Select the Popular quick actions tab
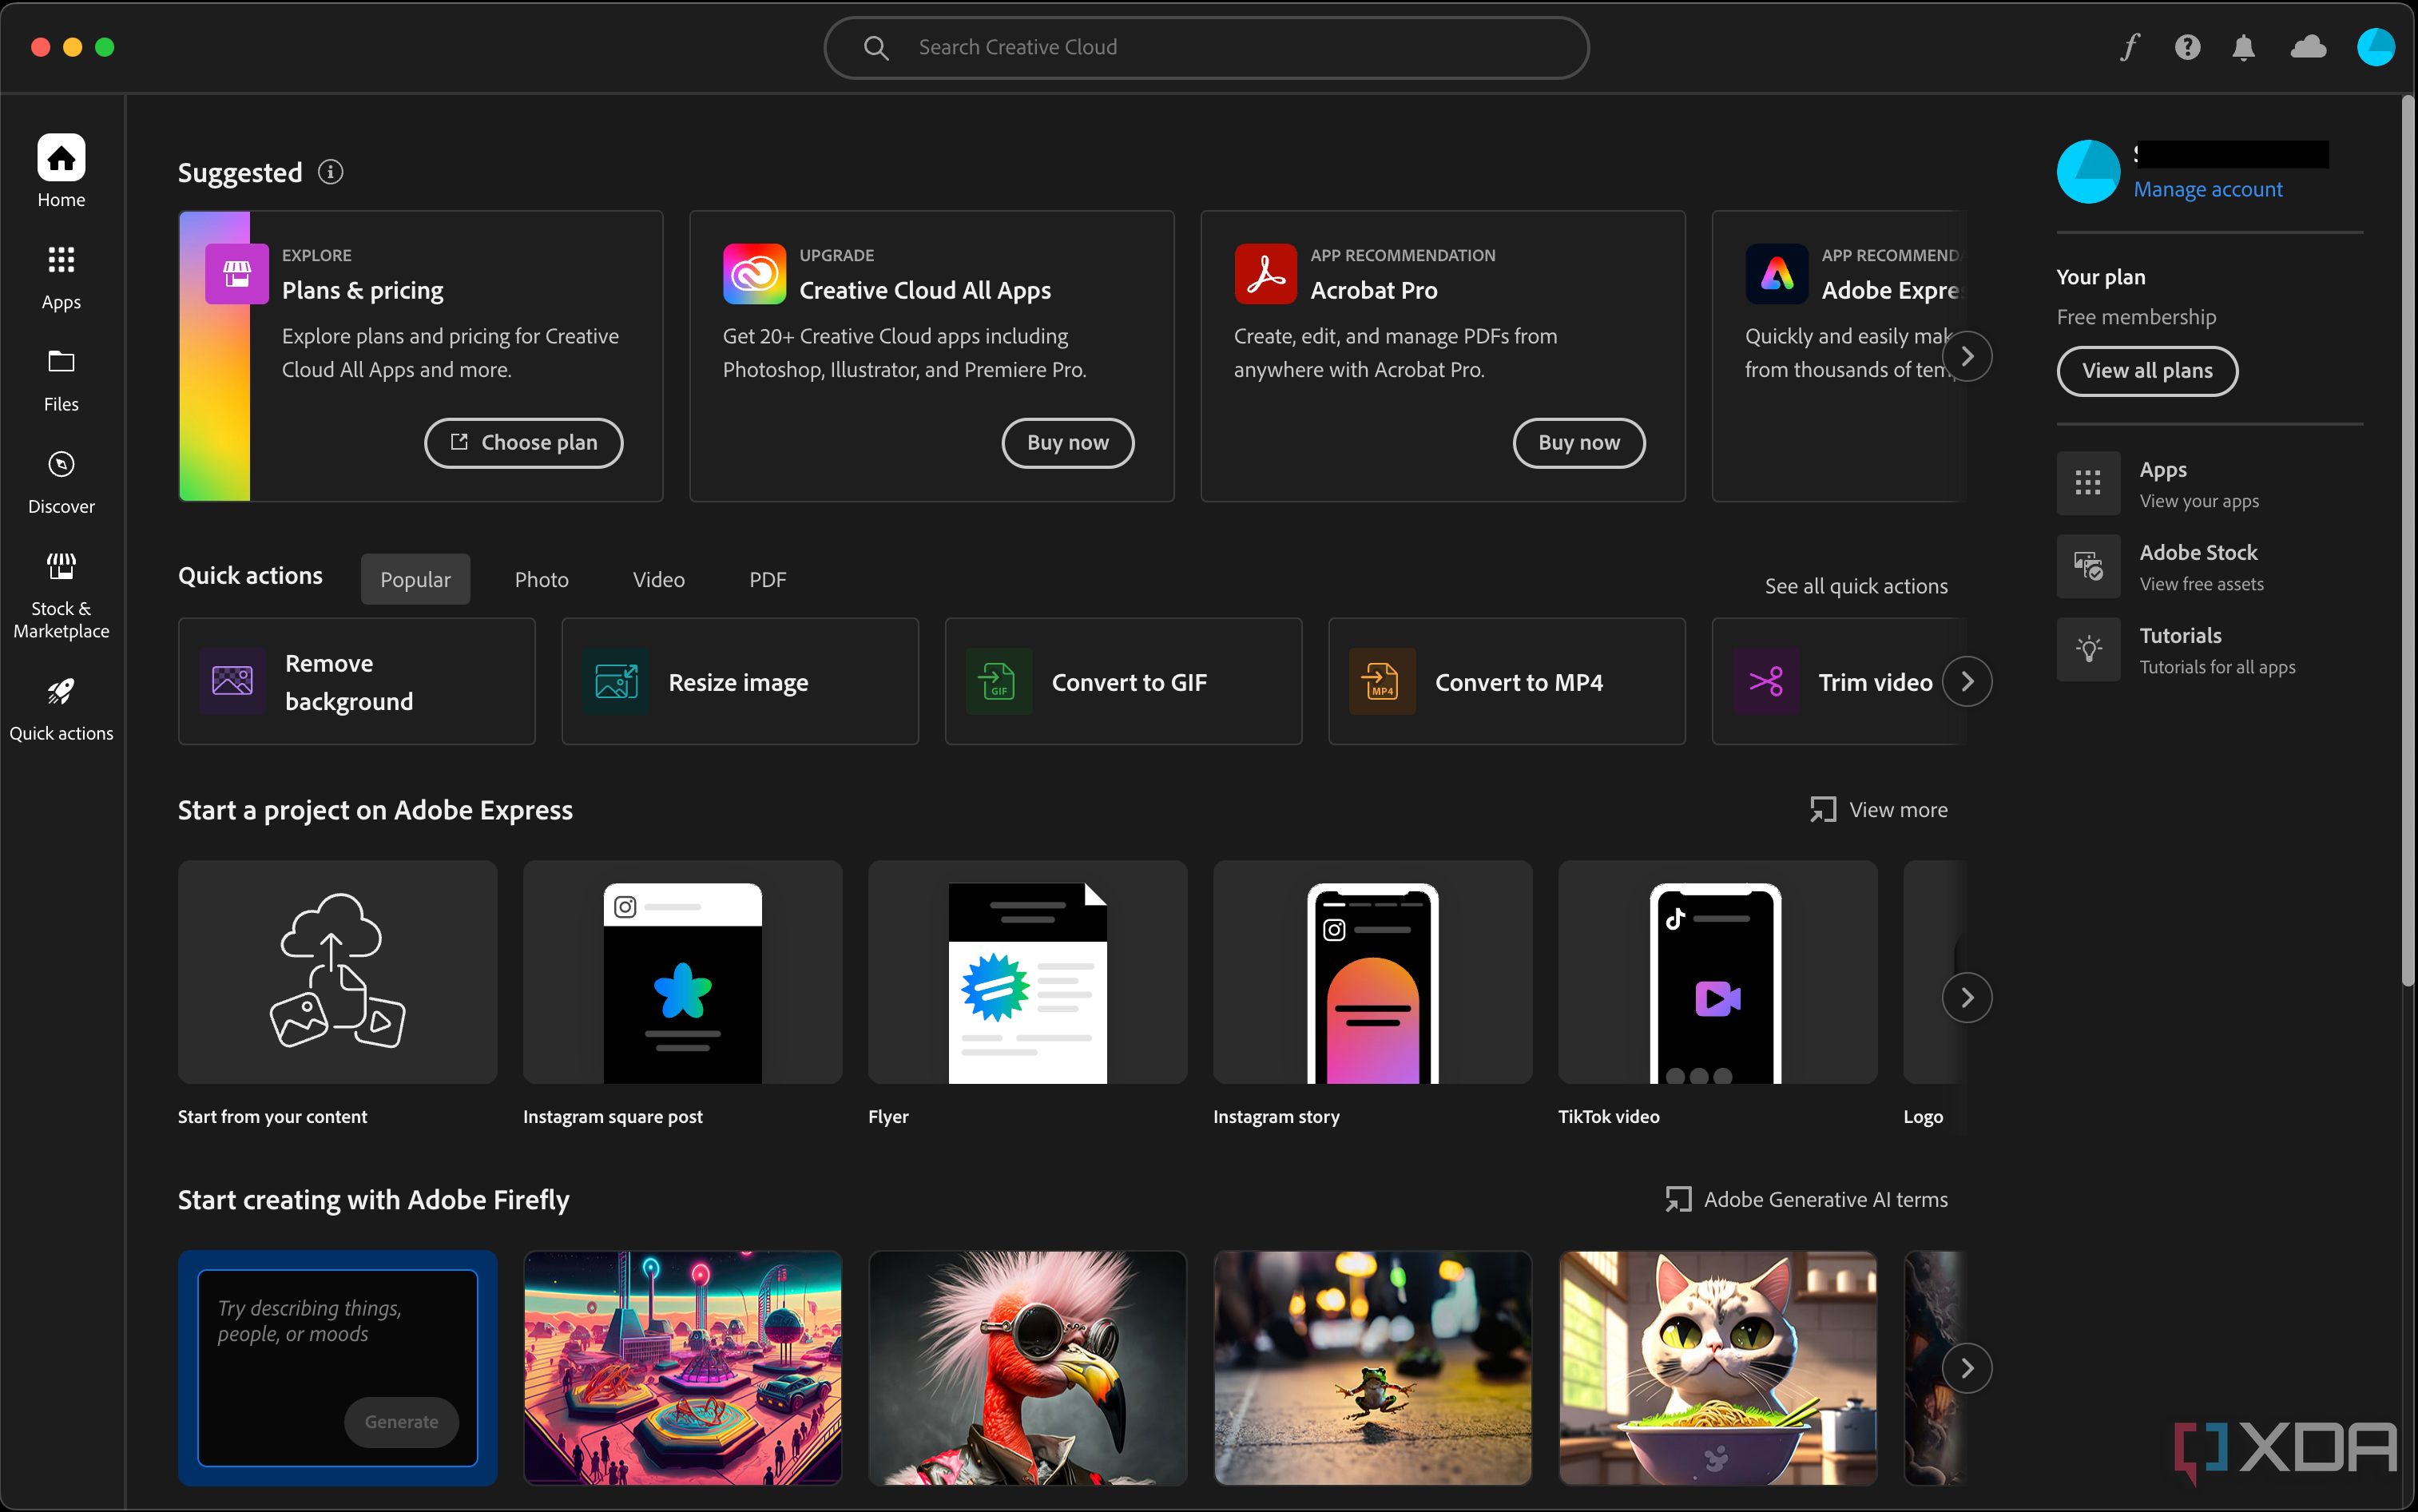2418x1512 pixels. pyautogui.click(x=416, y=578)
